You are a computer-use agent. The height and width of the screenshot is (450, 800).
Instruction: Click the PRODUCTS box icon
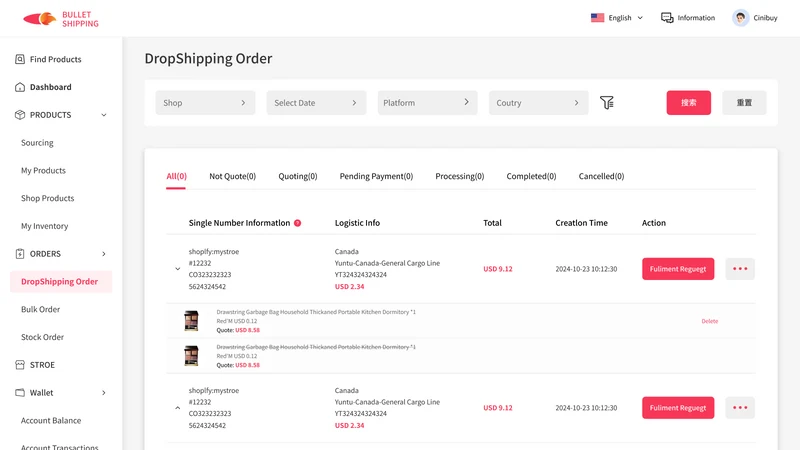click(20, 115)
